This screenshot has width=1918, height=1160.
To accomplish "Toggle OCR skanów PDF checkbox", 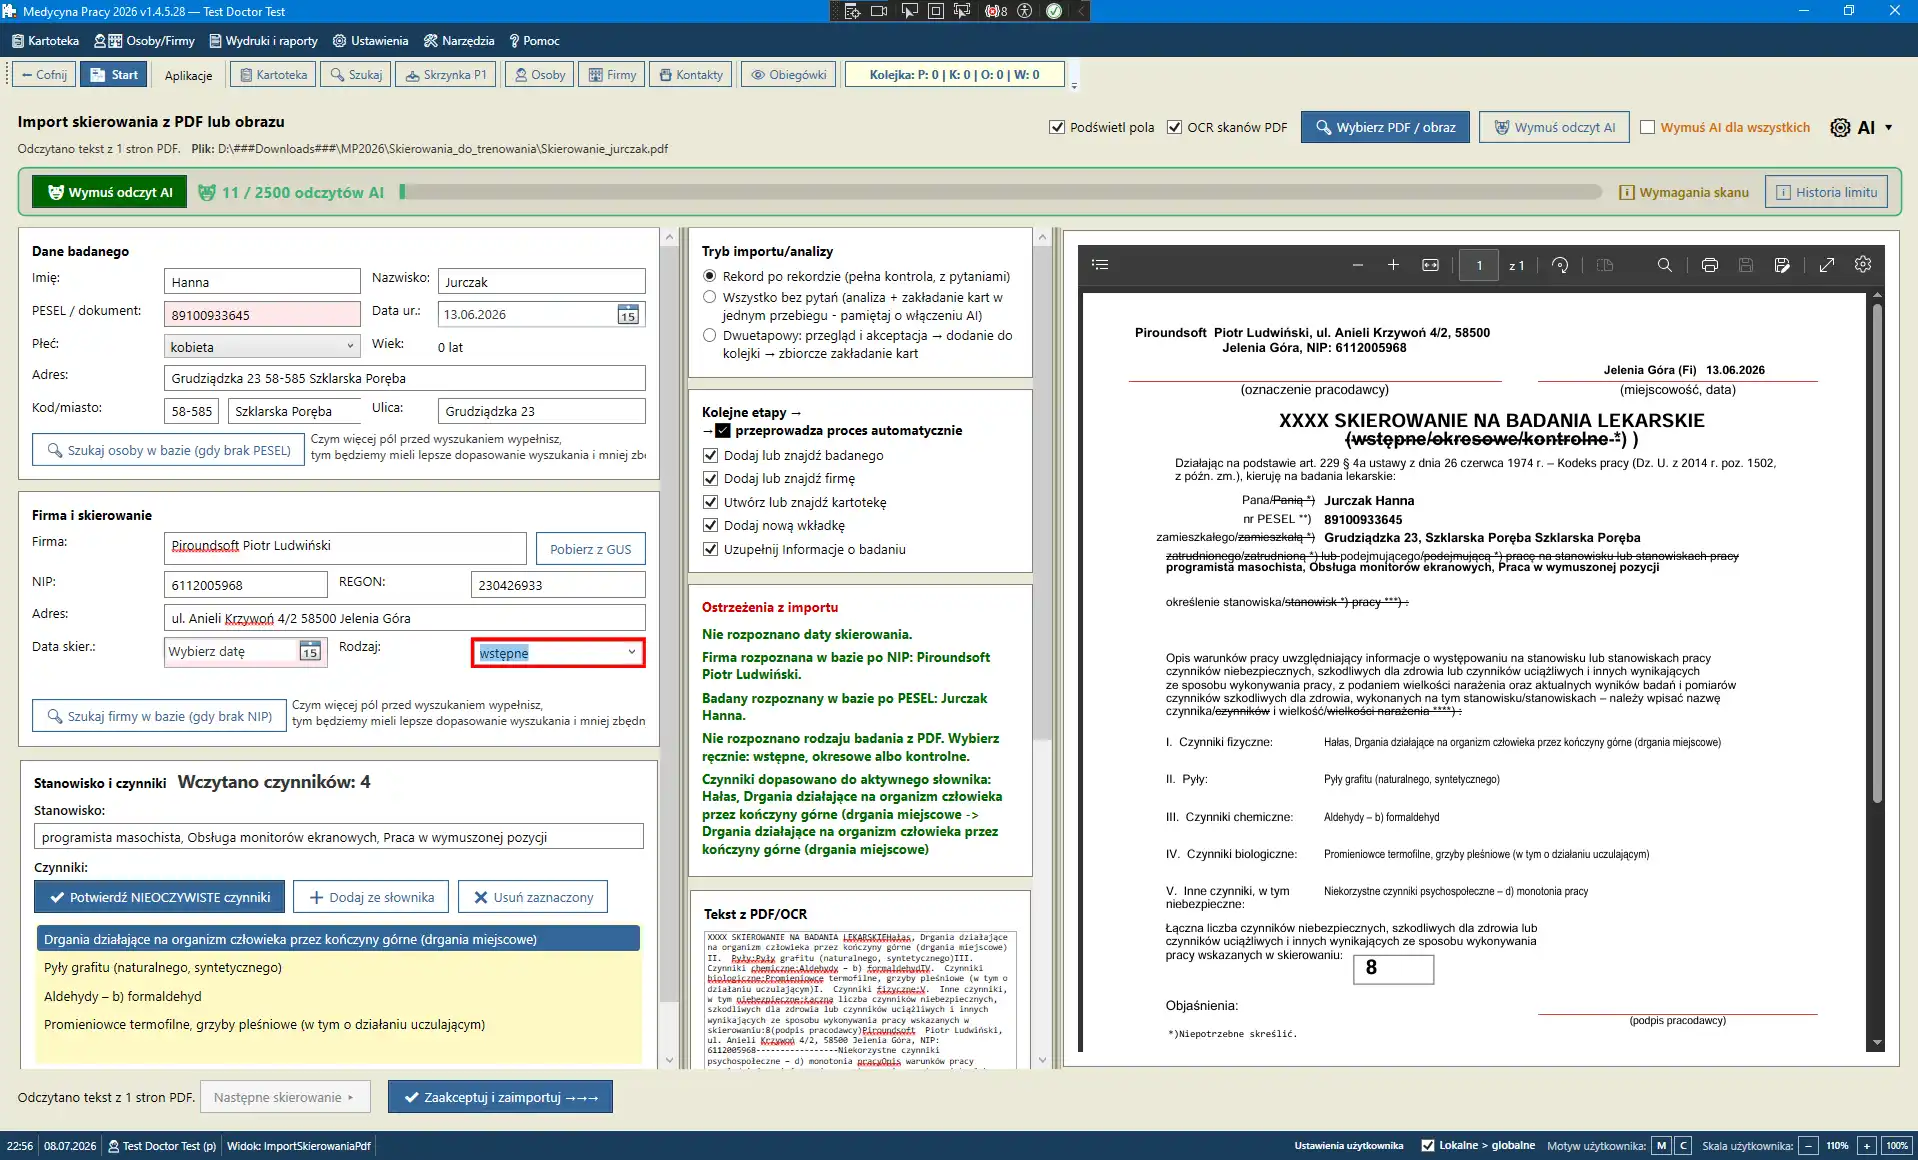I will coord(1175,127).
